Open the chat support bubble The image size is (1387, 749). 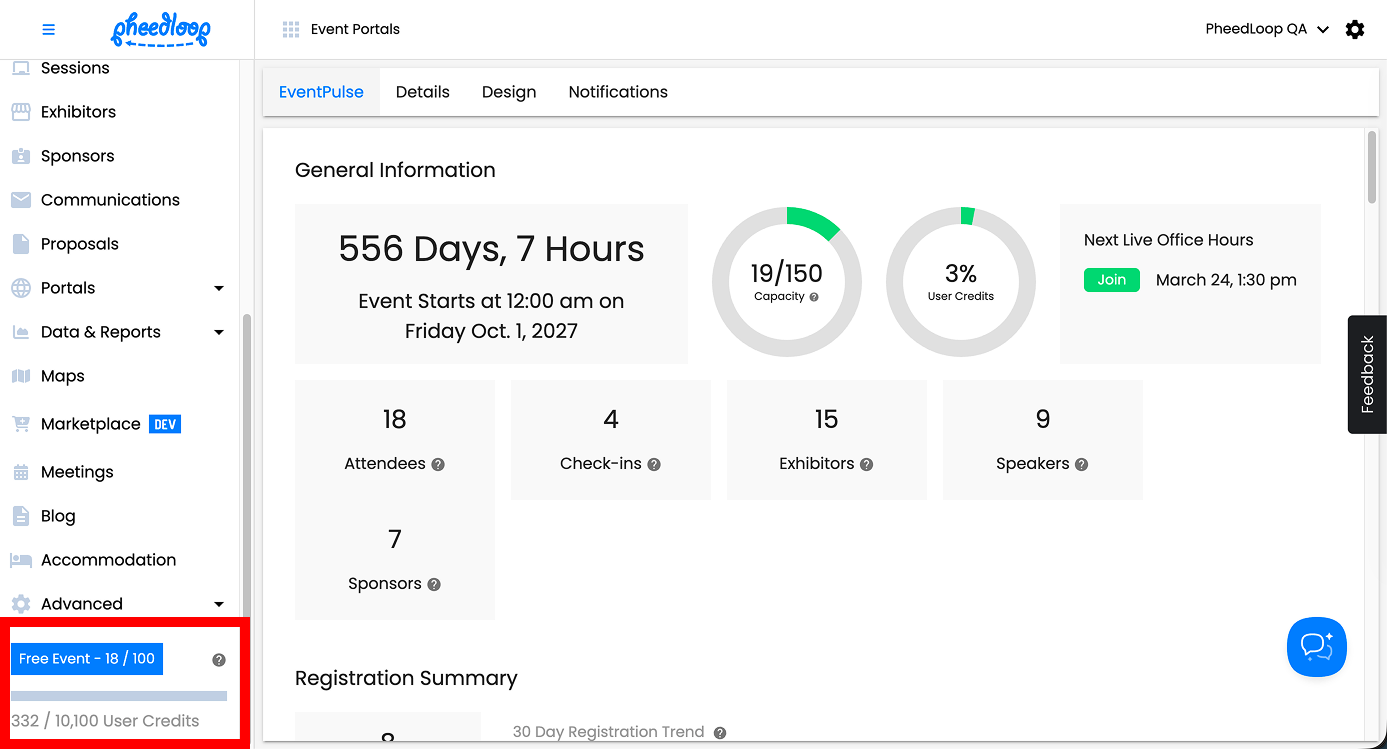1317,647
